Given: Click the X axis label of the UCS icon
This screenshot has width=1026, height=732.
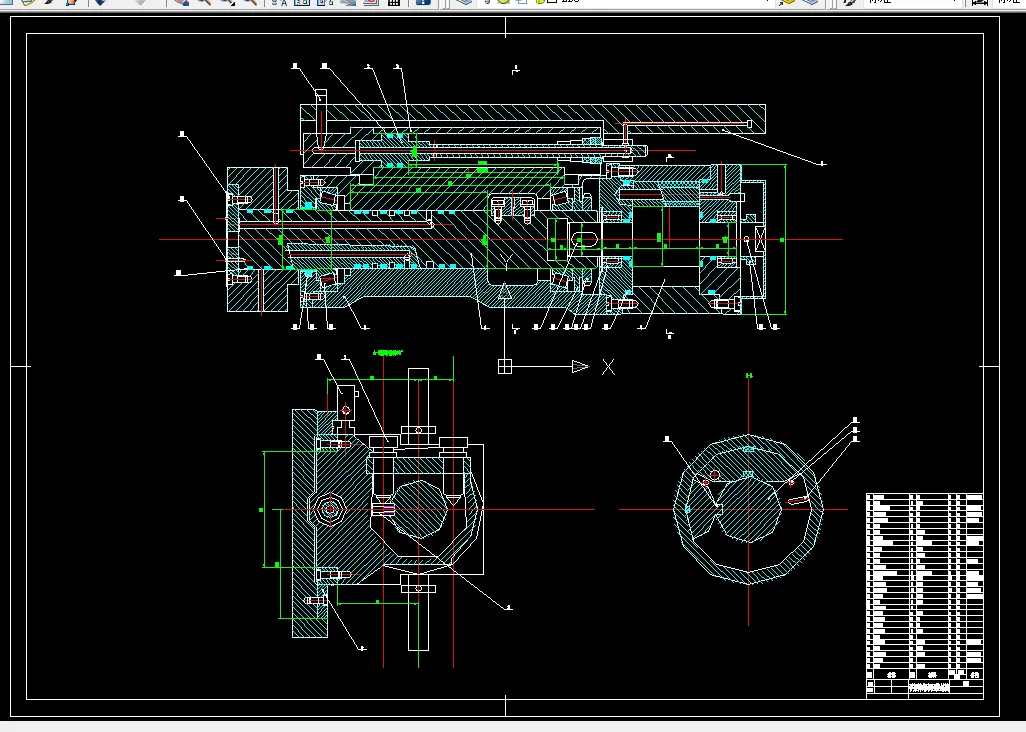Looking at the screenshot, I should [x=609, y=367].
